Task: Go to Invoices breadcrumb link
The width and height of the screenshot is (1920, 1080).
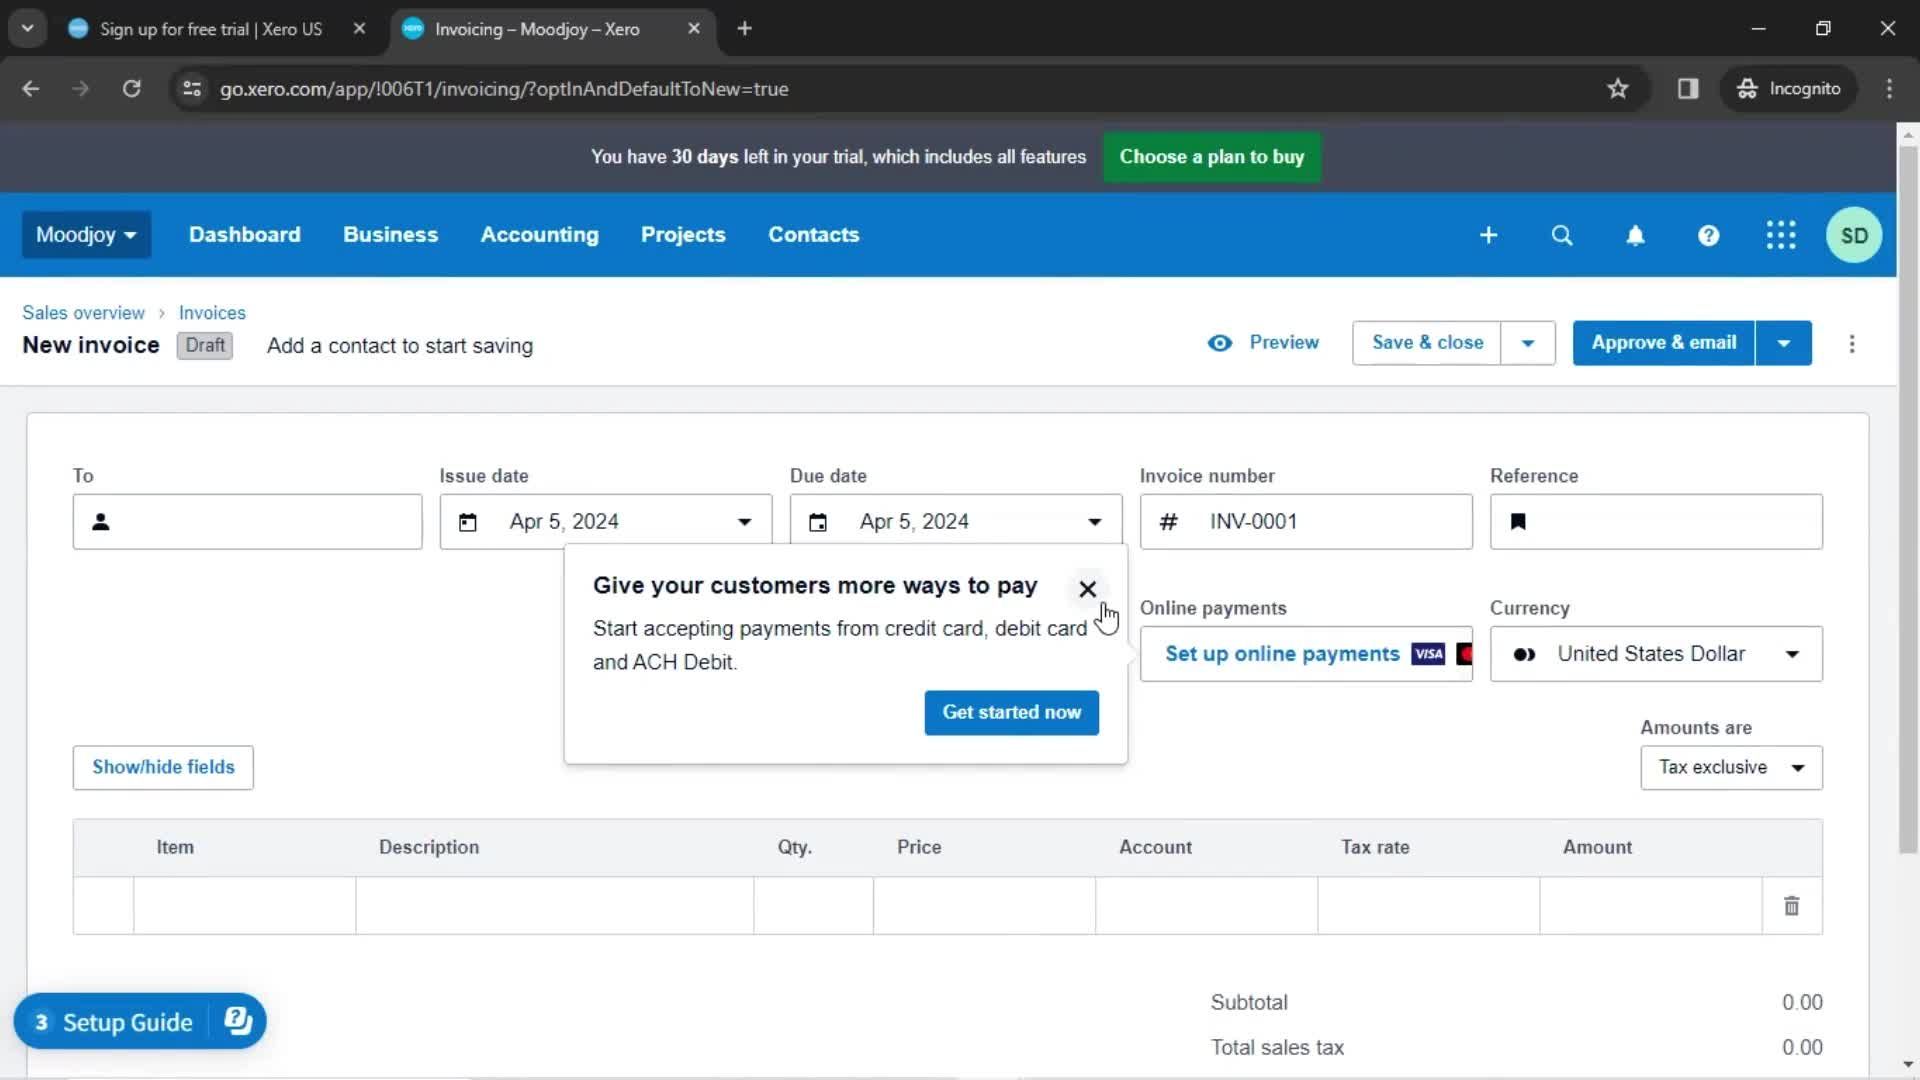Action: click(x=212, y=313)
